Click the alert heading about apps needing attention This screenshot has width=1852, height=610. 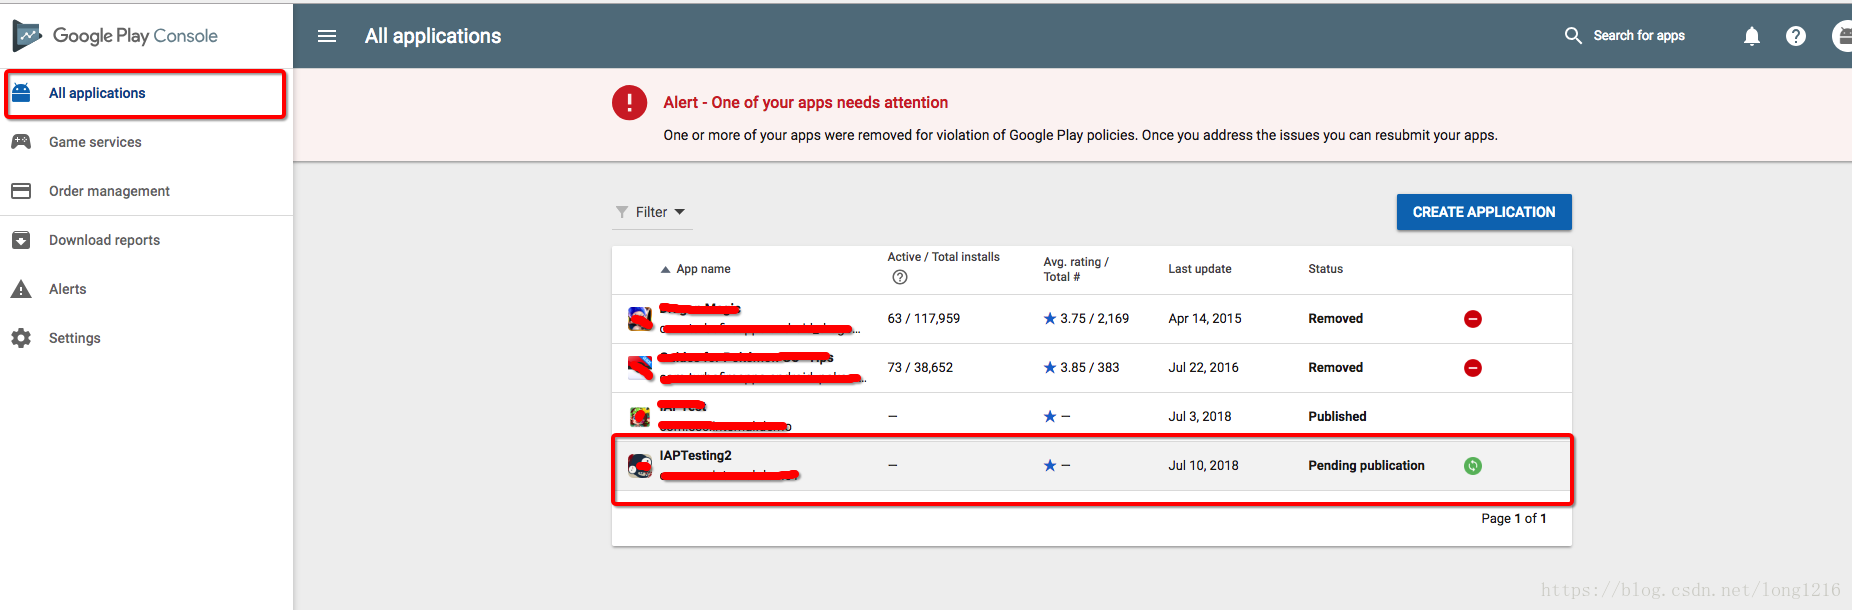pos(806,103)
